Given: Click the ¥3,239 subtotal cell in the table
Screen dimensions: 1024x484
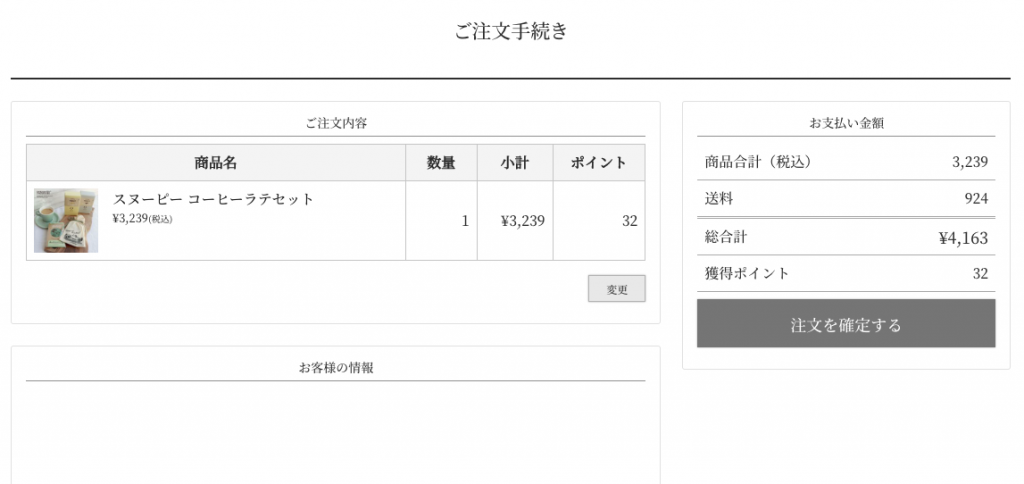Looking at the screenshot, I should click(x=522, y=221).
